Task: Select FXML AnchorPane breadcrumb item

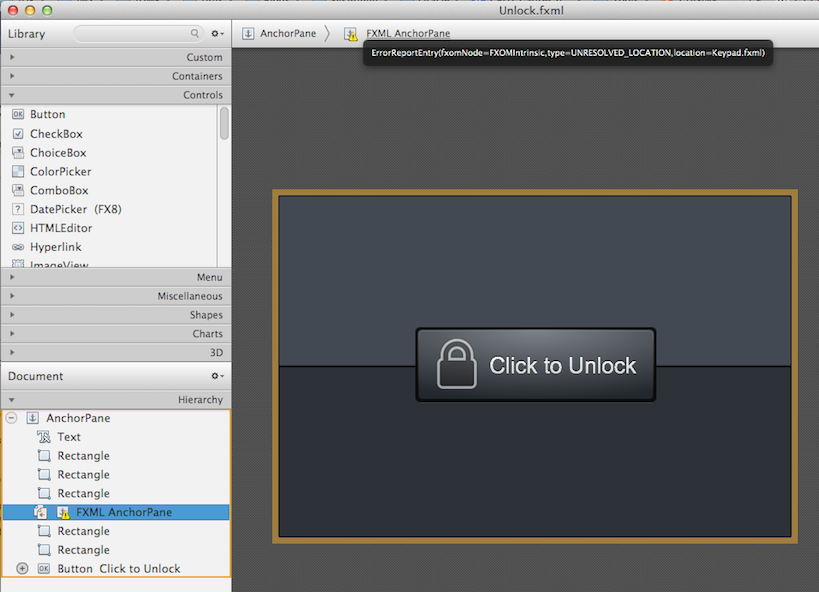Action: pos(407,34)
